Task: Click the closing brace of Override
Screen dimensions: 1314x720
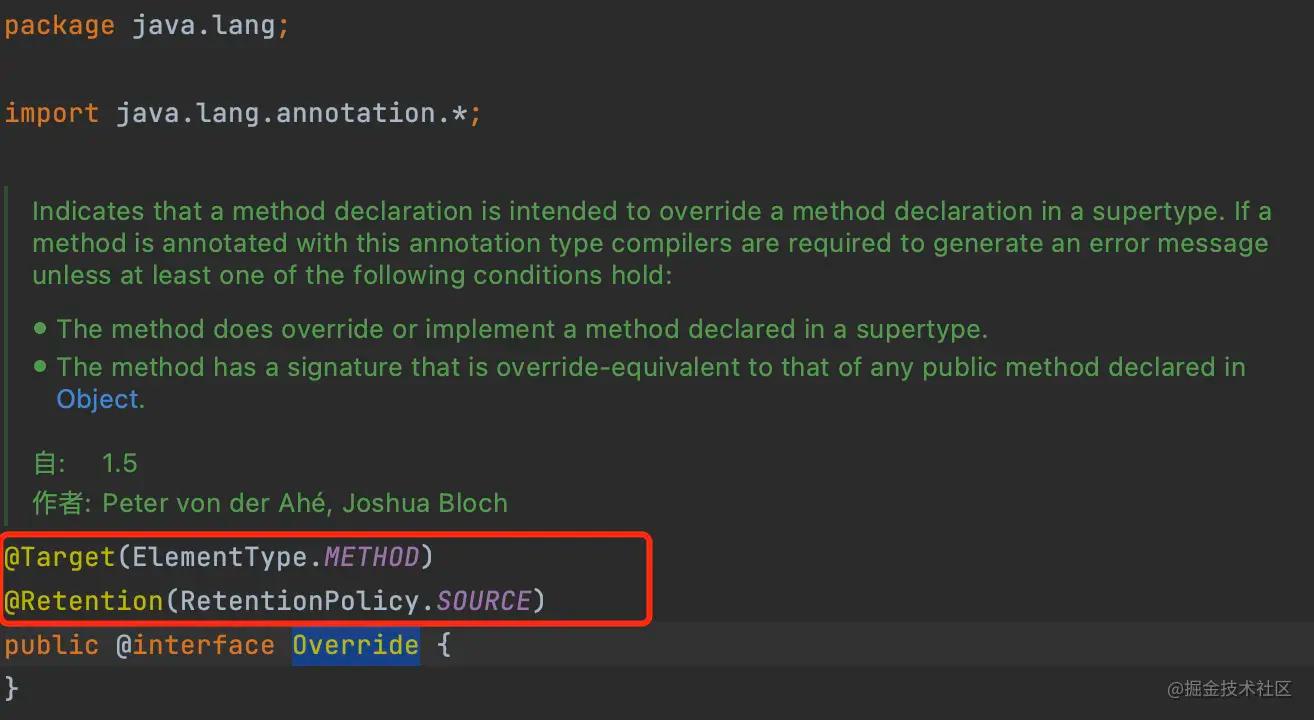Action: click(x=12, y=688)
